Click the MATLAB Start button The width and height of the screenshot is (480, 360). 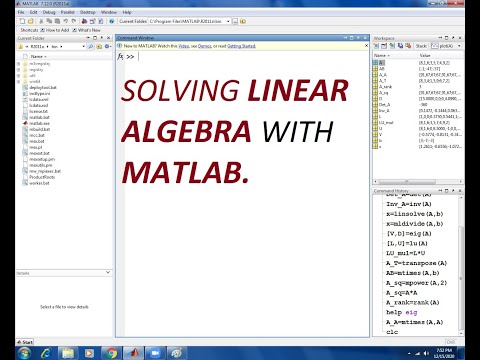click(25, 342)
